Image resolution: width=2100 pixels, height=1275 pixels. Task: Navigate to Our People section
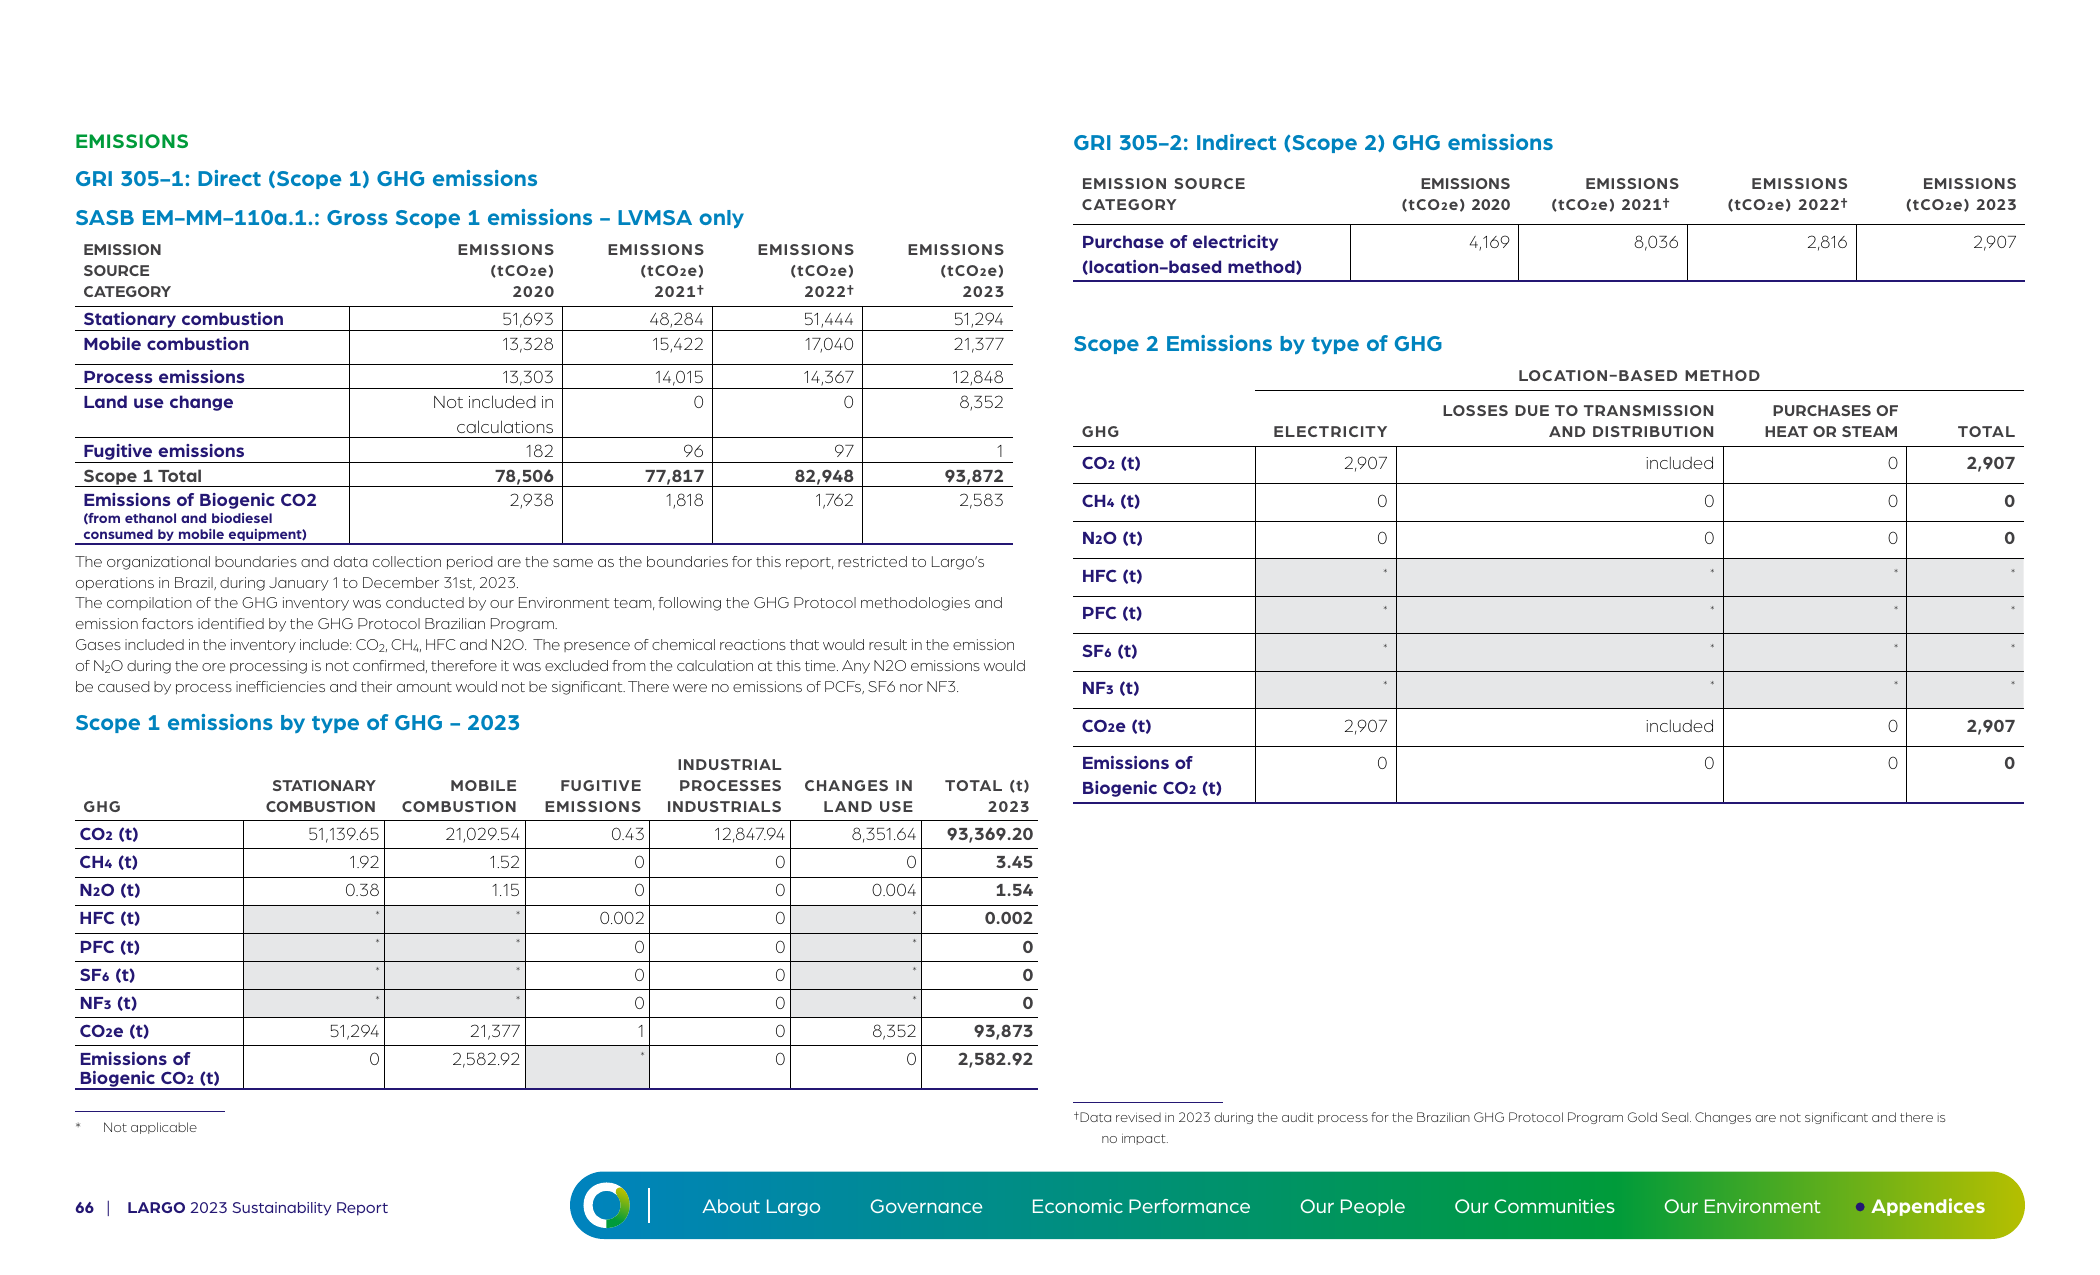coord(1352,1206)
